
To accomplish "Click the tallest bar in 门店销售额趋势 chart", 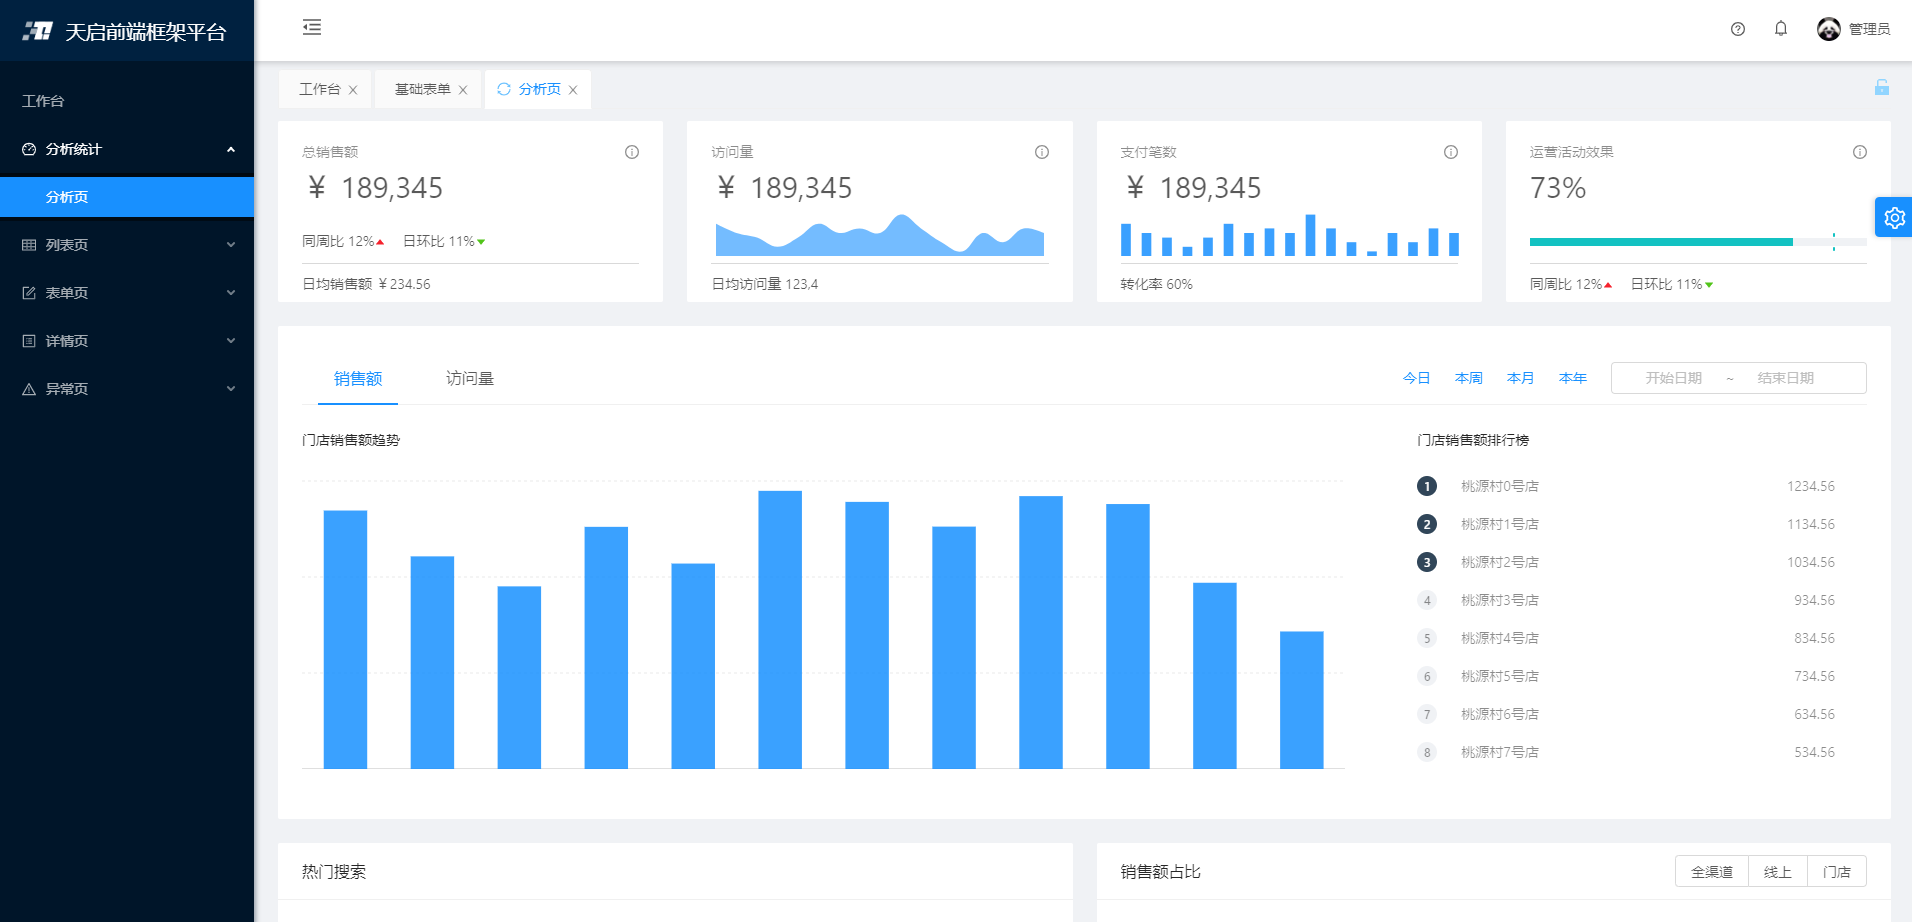I will [x=780, y=629].
